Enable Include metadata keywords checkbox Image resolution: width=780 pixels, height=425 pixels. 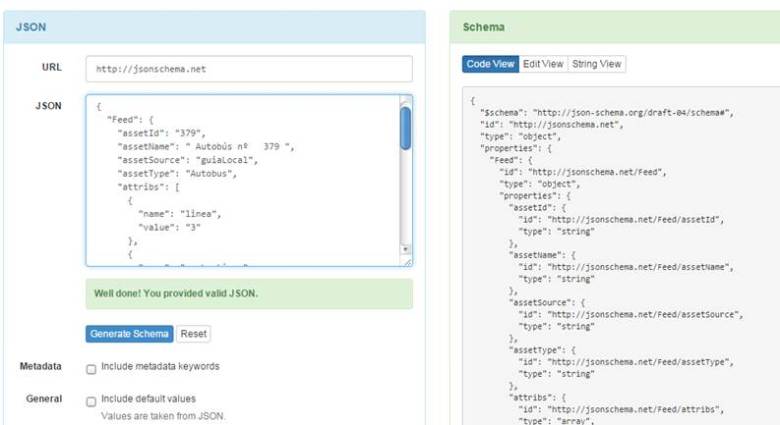91,368
